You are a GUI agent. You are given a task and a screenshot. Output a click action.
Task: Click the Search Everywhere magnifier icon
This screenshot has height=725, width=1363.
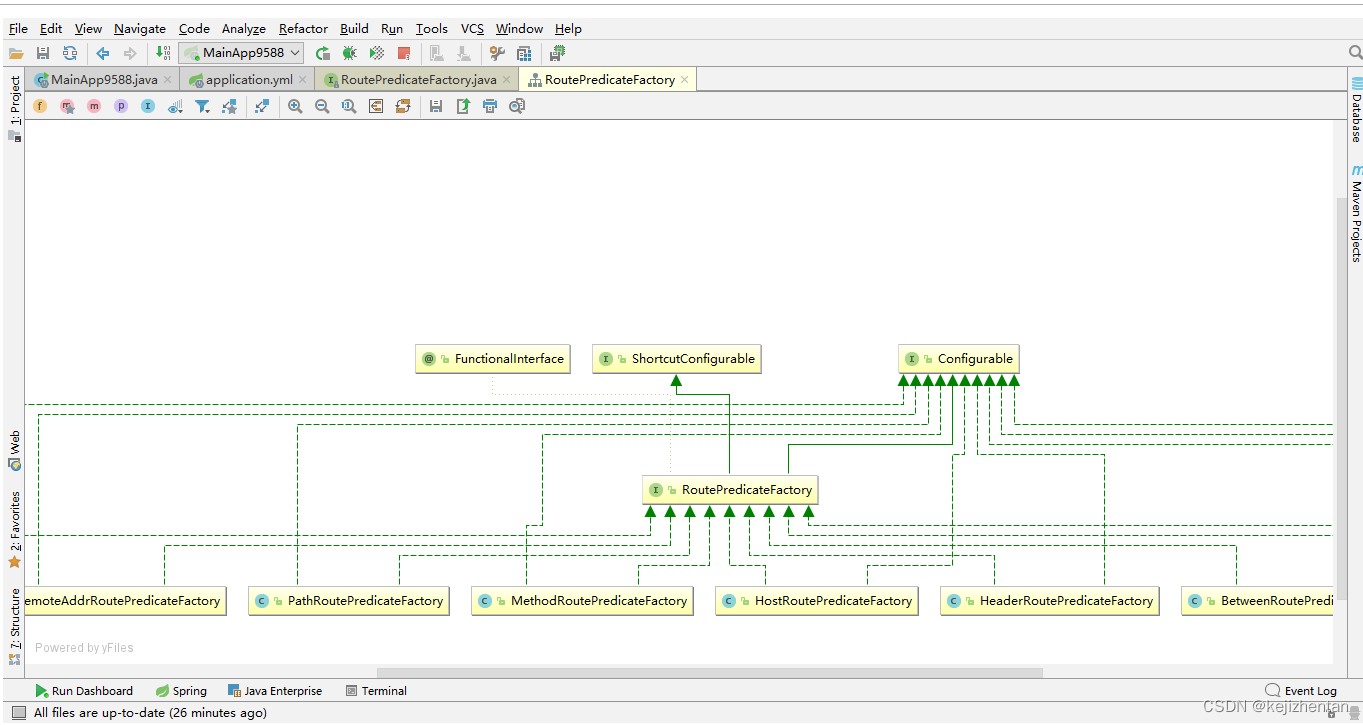tap(1355, 53)
